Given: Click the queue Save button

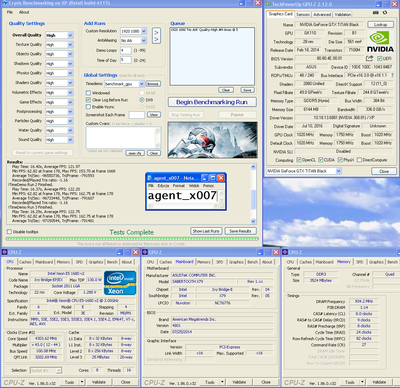Looking at the screenshot, I should coord(247,90).
